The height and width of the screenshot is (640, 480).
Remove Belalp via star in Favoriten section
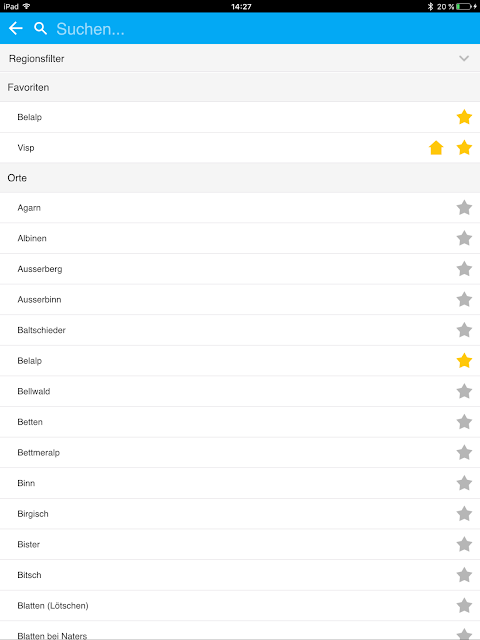(464, 117)
